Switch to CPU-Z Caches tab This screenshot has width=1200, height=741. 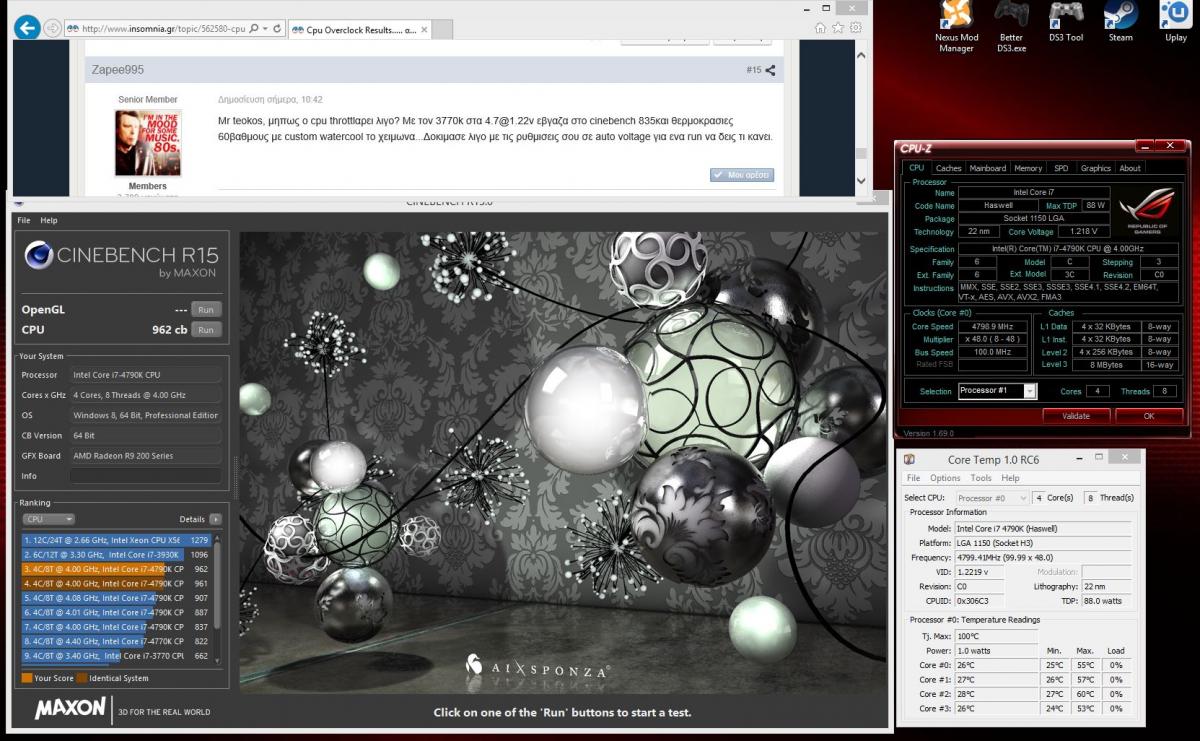948,168
